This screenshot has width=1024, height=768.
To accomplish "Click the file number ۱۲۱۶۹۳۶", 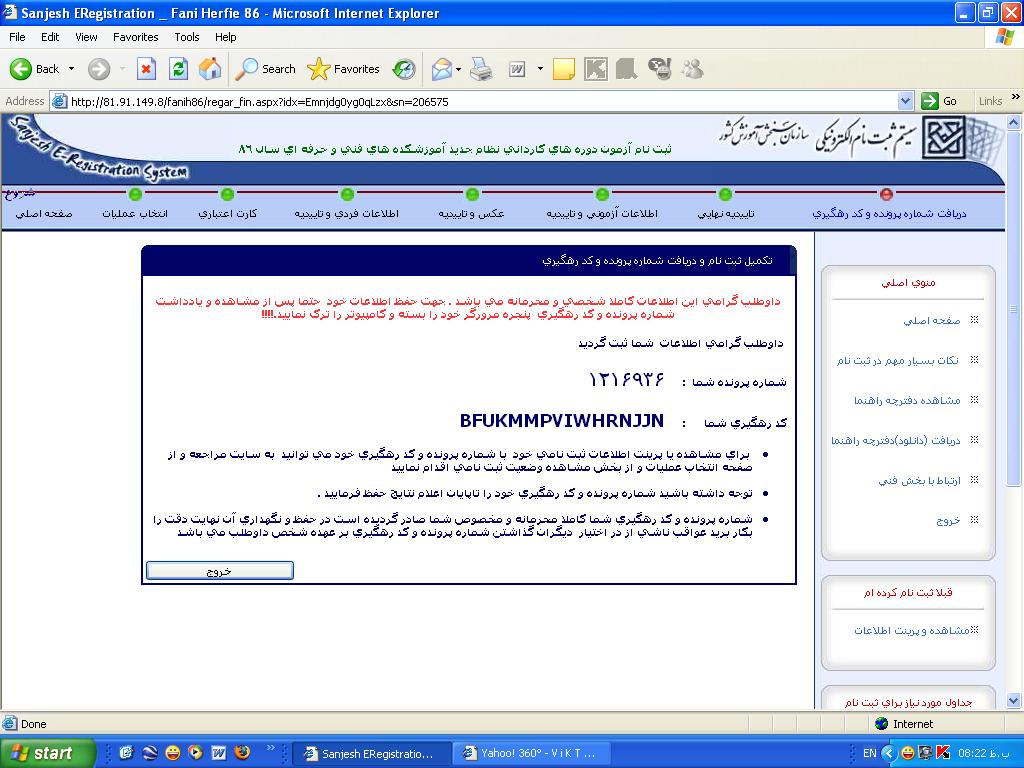I will (626, 379).
